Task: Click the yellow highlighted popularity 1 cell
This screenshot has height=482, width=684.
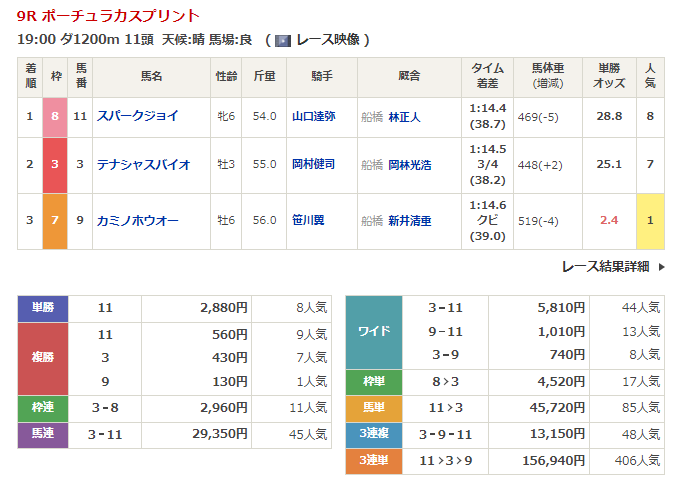Action: 650,219
